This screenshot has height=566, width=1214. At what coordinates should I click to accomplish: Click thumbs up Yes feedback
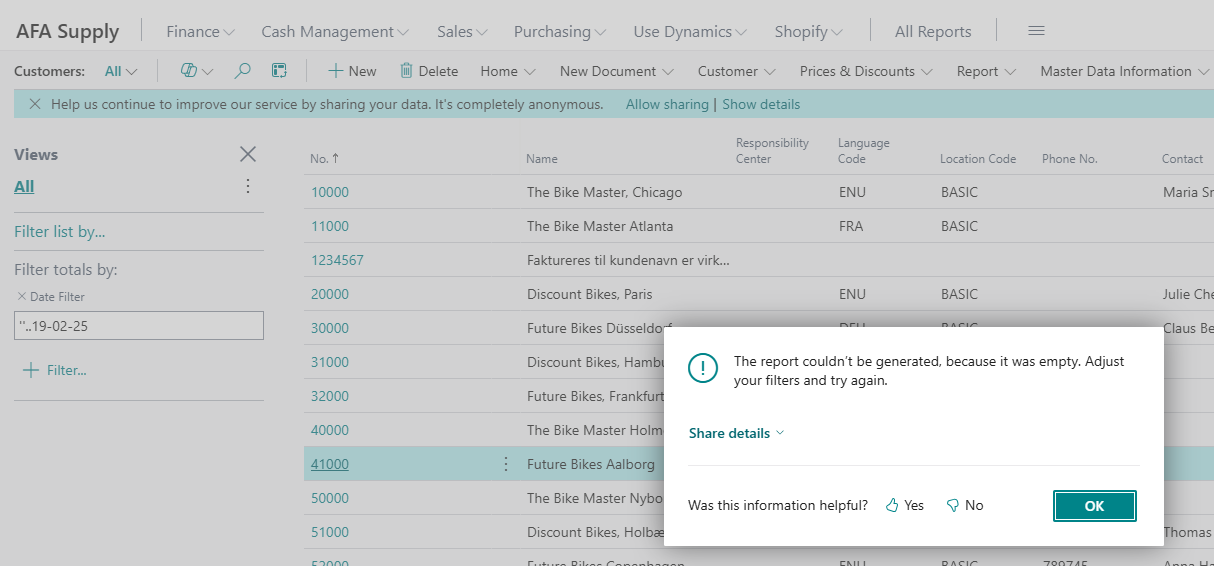[x=905, y=506]
